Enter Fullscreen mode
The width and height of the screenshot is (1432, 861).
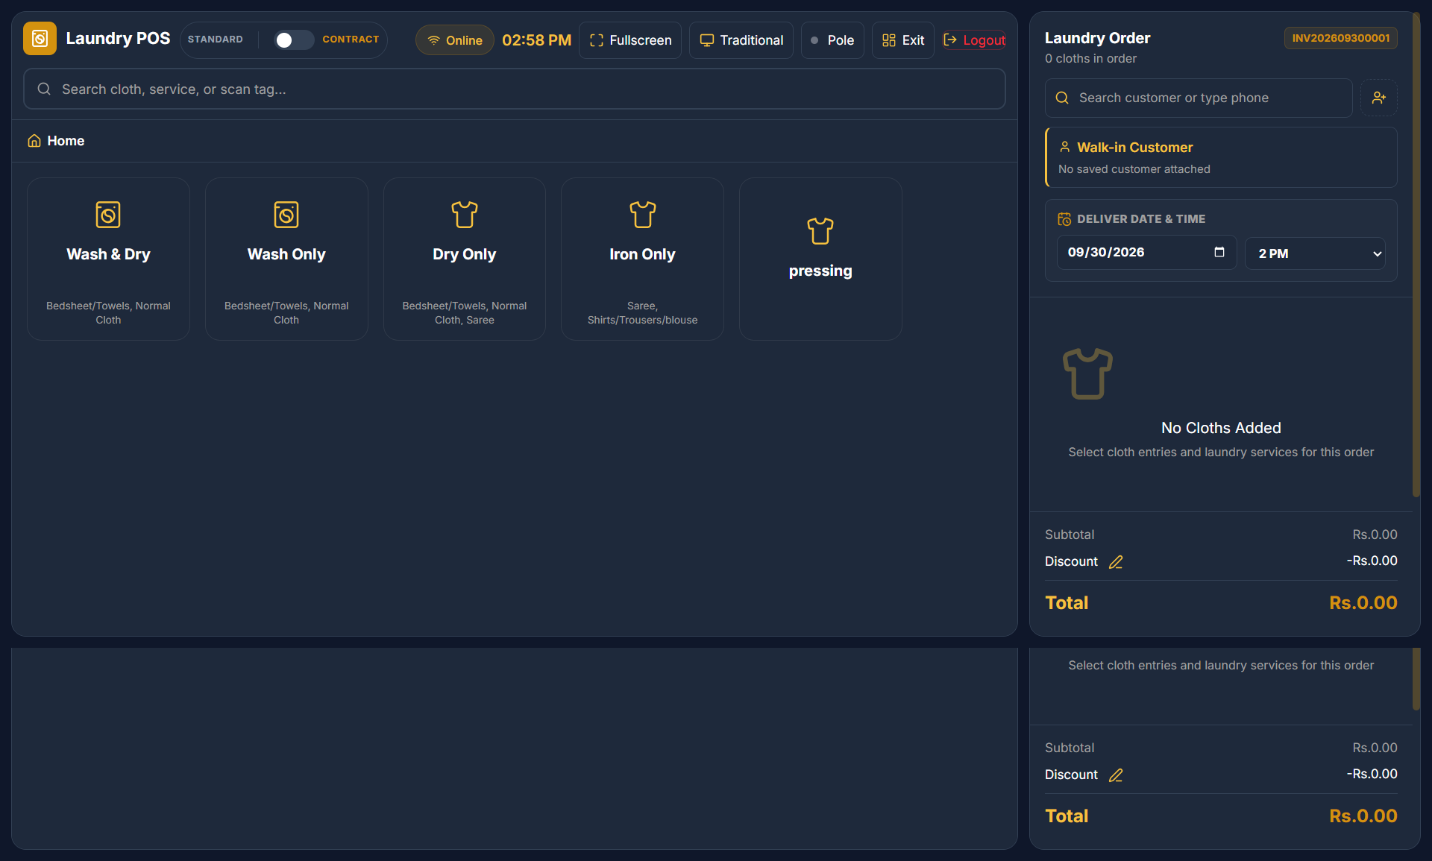(x=631, y=40)
